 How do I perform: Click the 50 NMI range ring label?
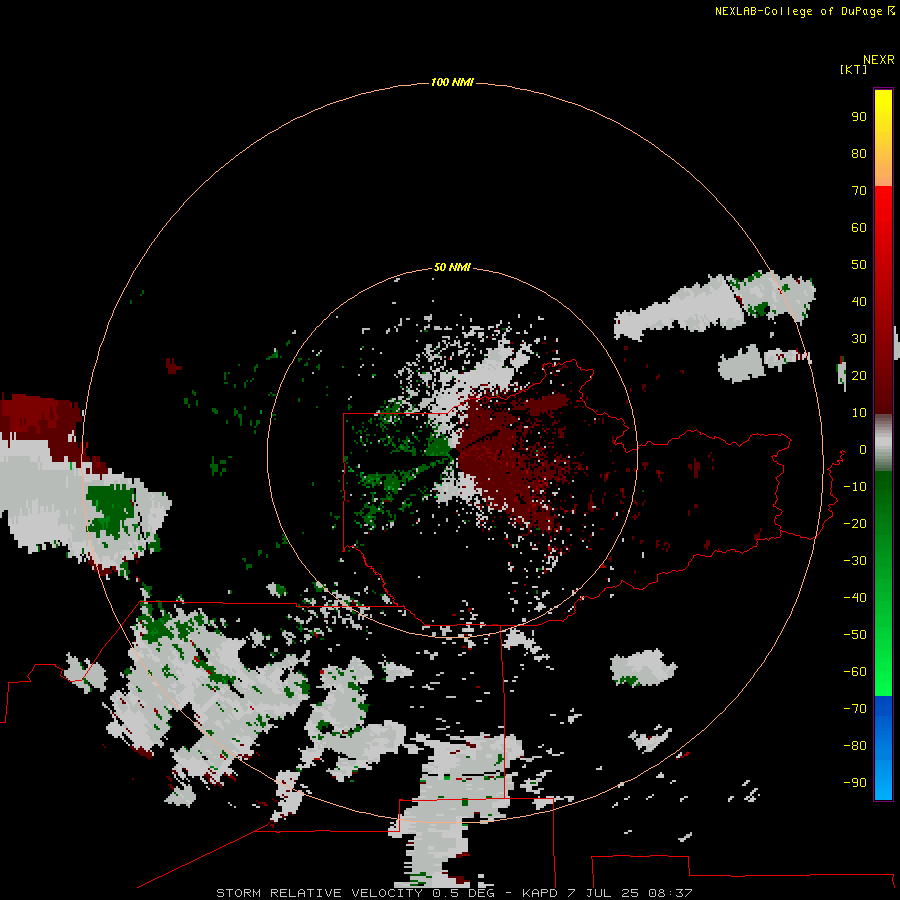(x=452, y=267)
